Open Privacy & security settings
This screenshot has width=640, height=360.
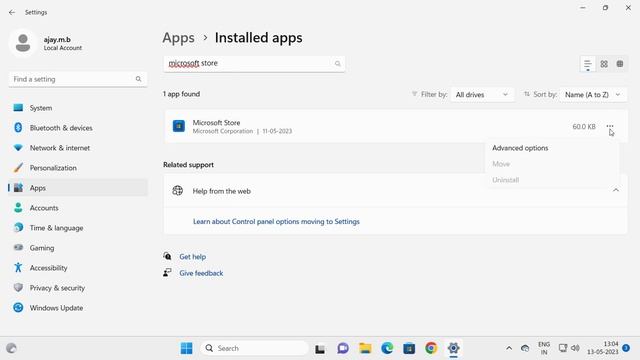point(78,288)
